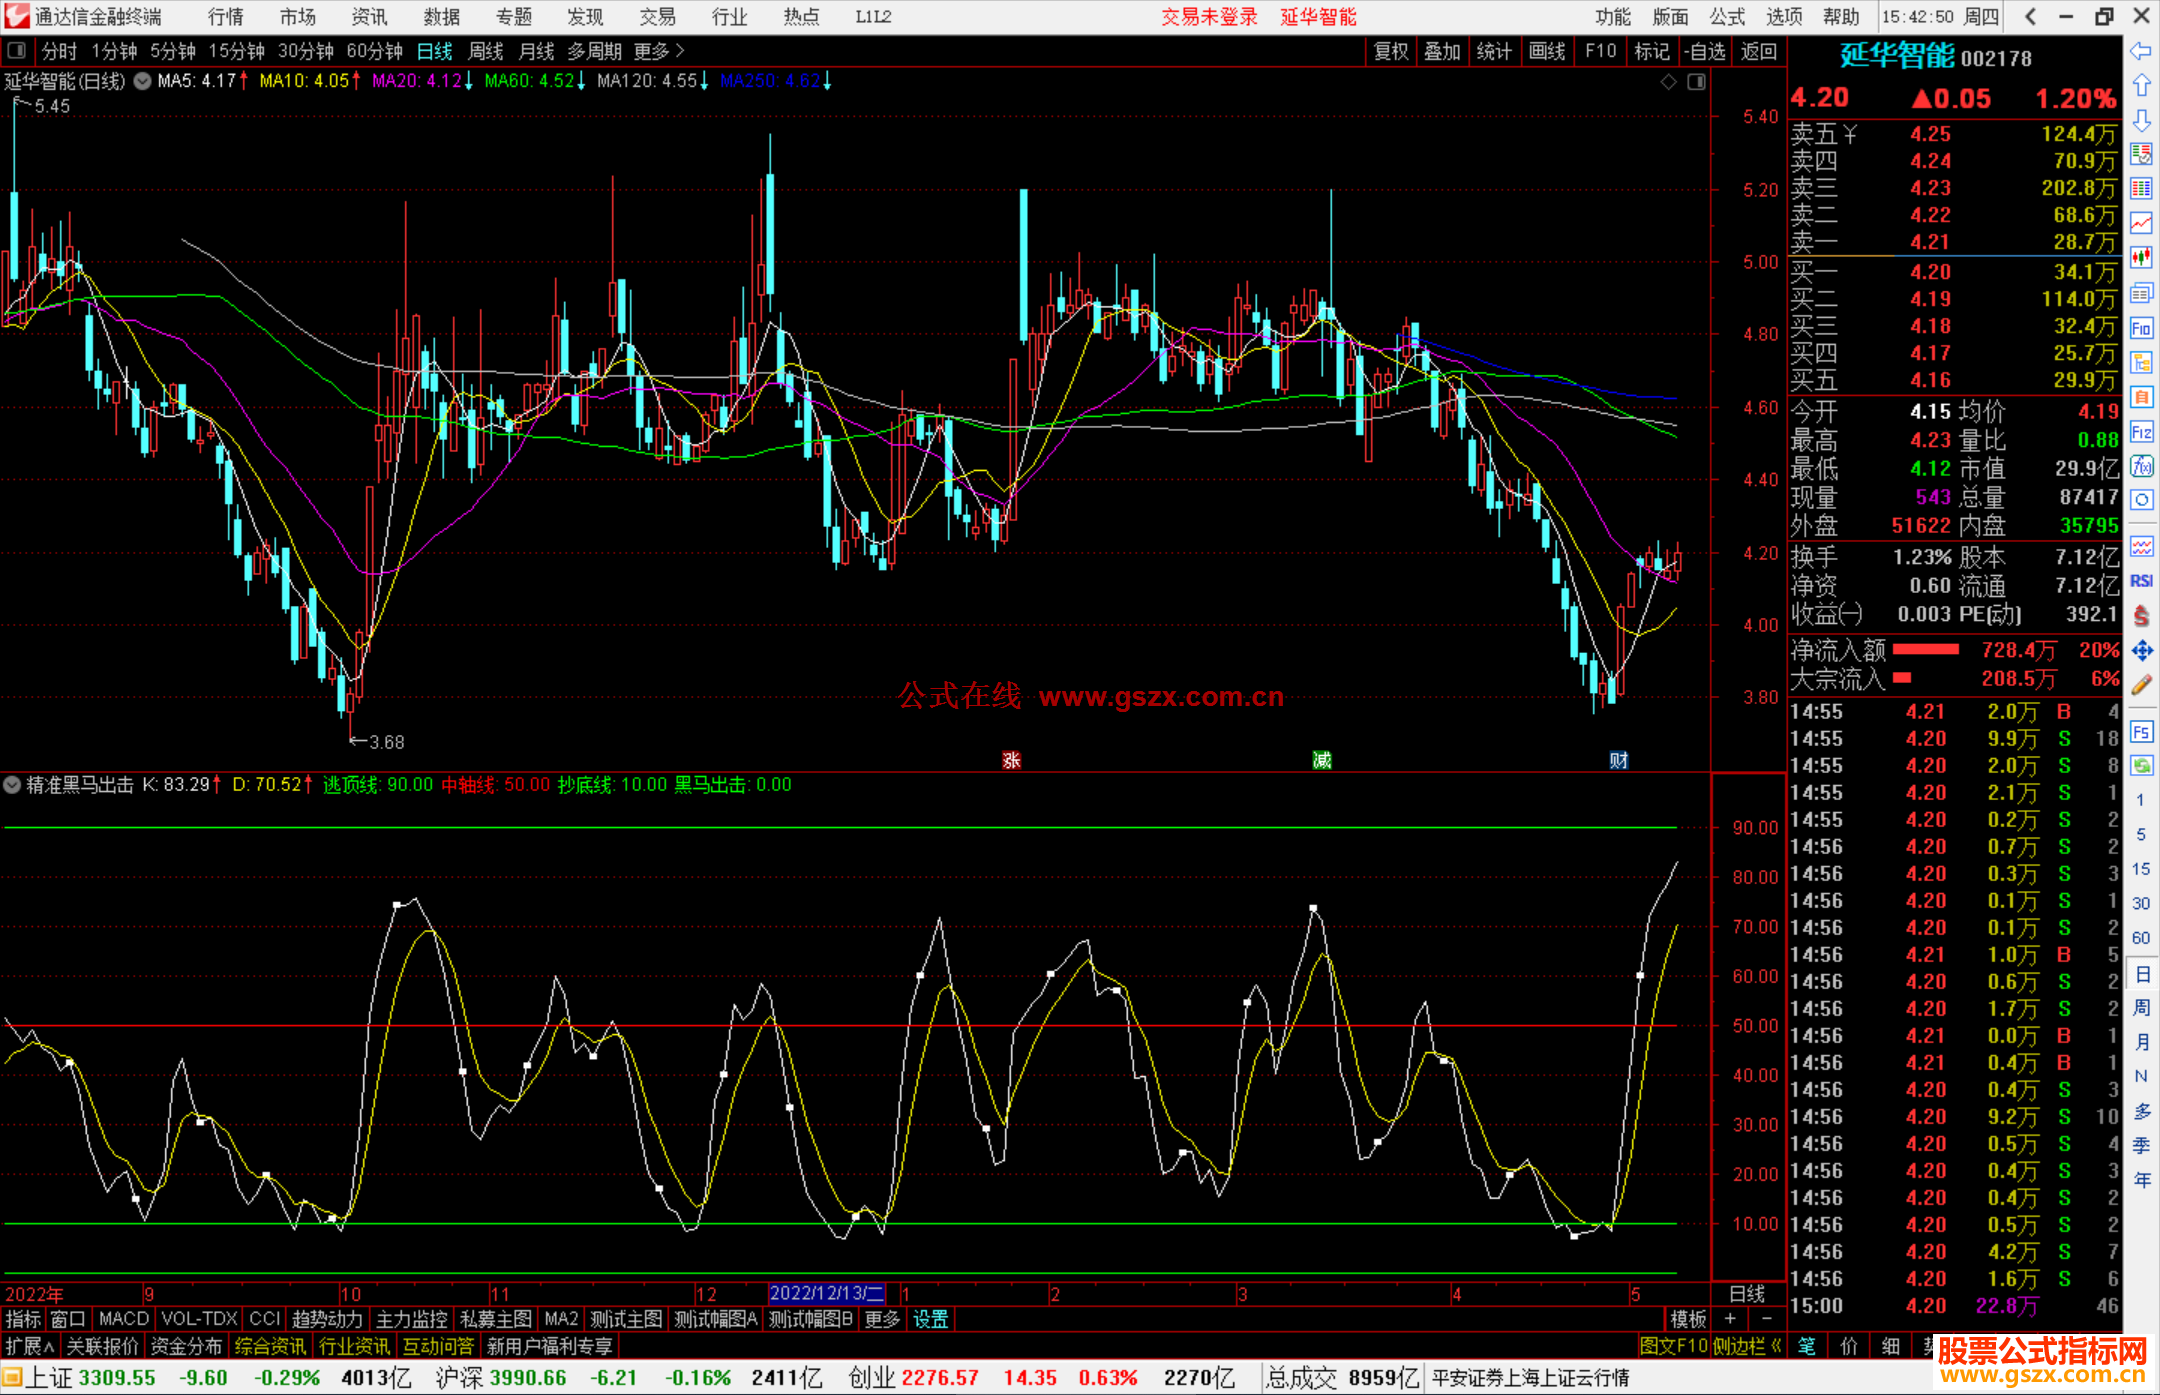
Task: Click the 设置 link in the indicator bar
Action: tap(930, 1319)
